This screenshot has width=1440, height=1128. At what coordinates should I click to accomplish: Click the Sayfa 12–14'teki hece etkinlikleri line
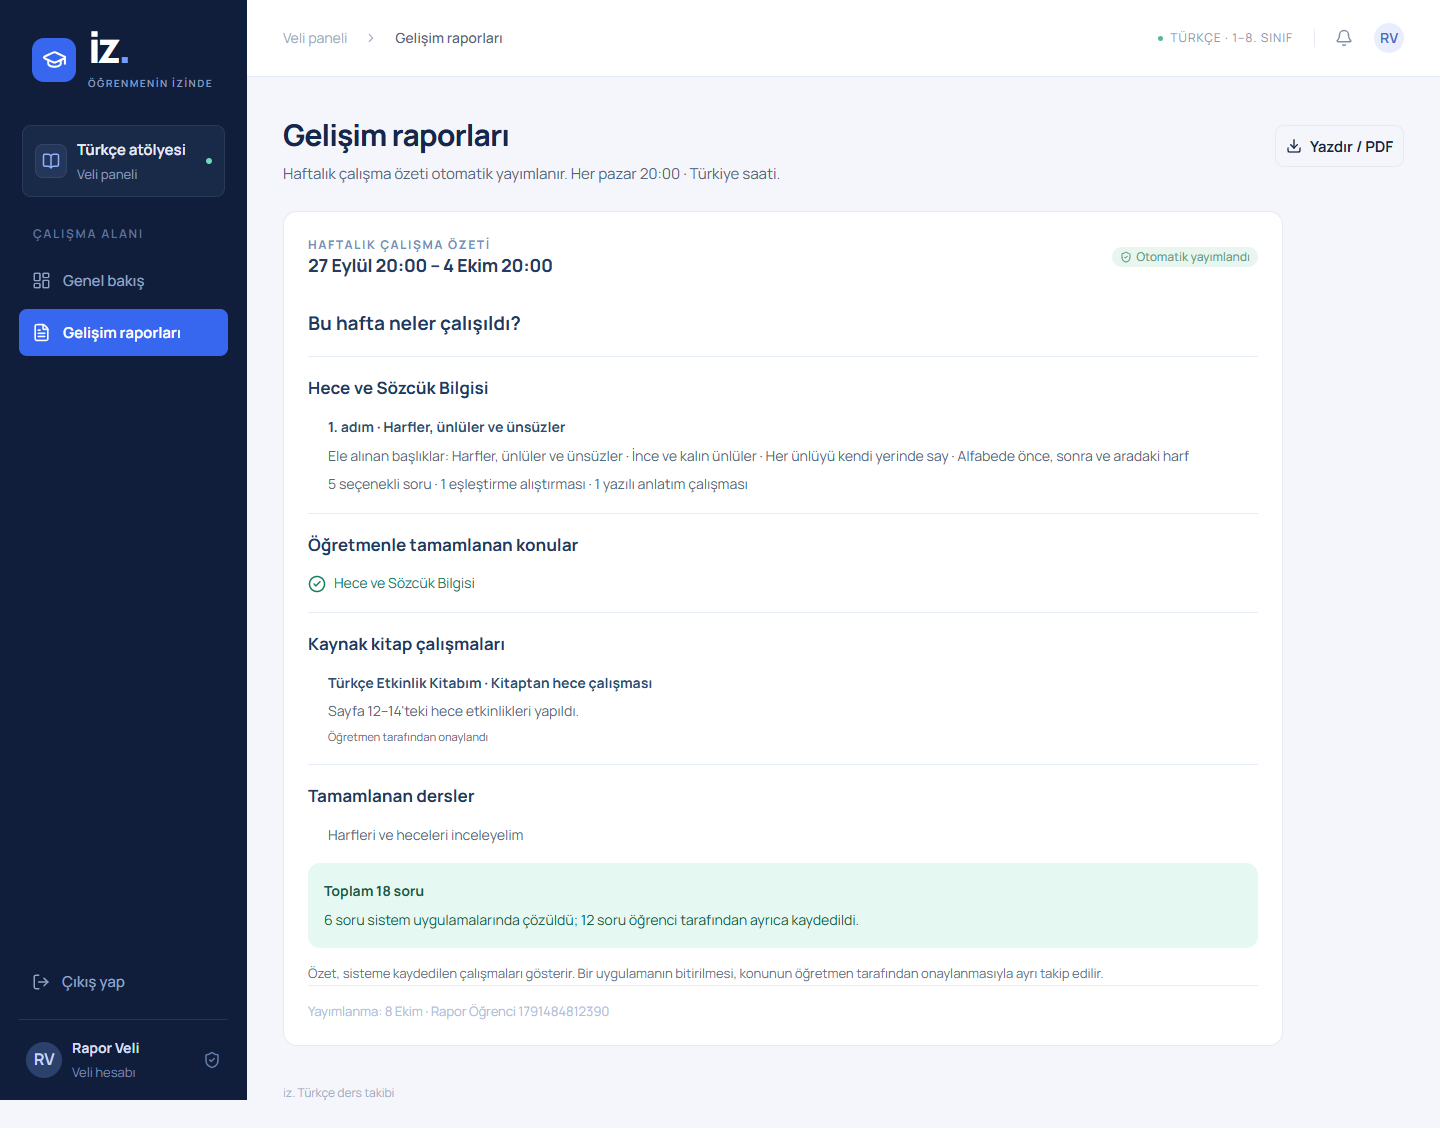[453, 711]
